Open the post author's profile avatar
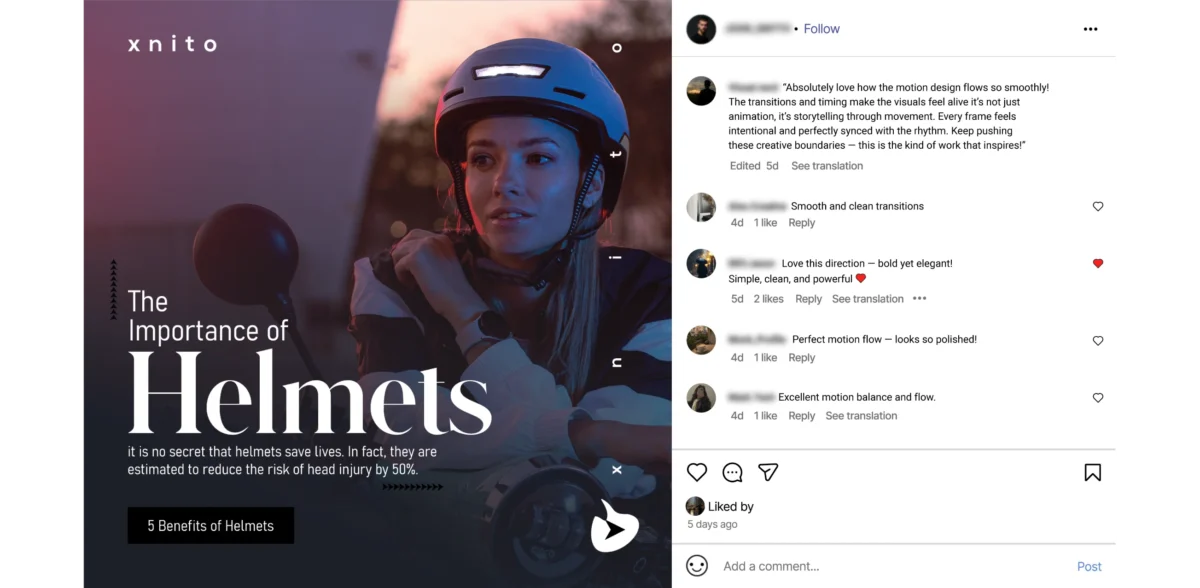 point(701,29)
